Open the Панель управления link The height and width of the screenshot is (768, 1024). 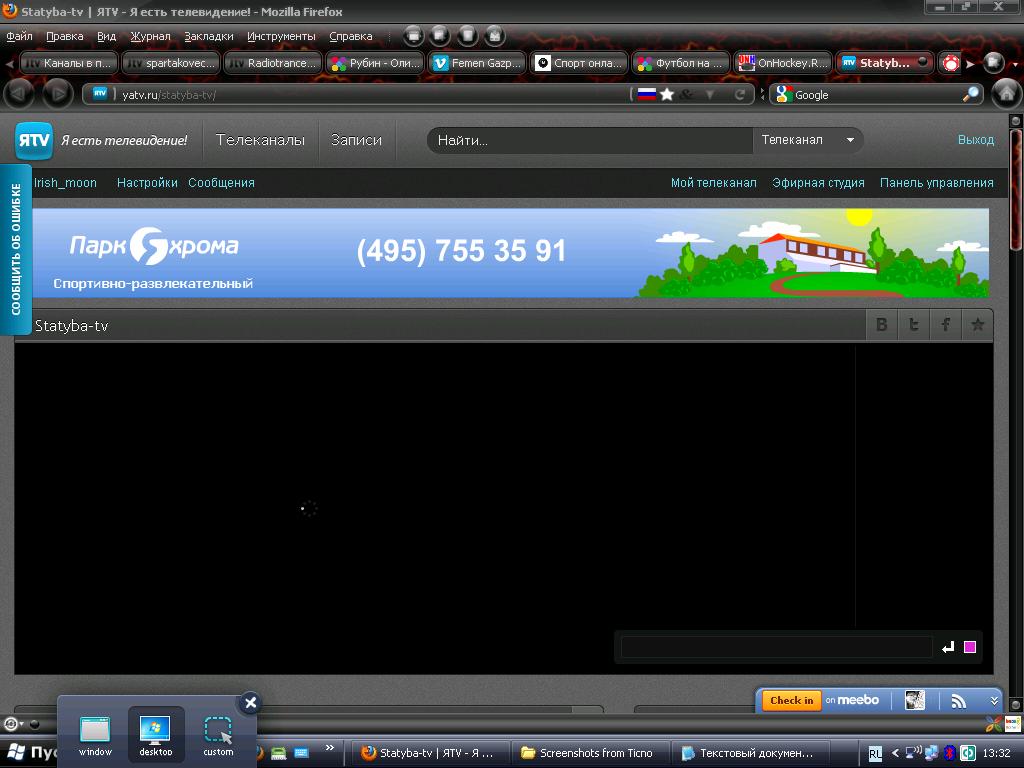coord(936,183)
